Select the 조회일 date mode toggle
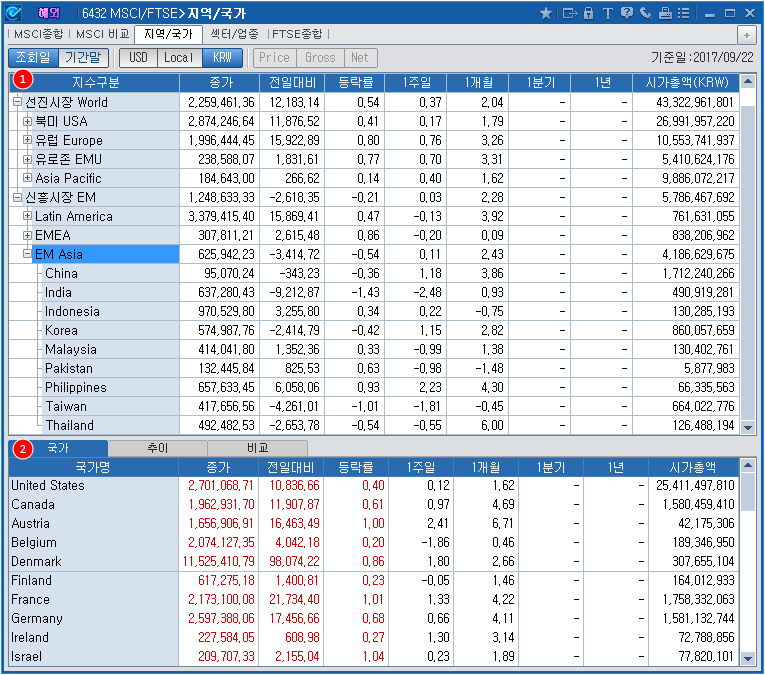Image resolution: width=765 pixels, height=675 pixels. tap(33, 58)
